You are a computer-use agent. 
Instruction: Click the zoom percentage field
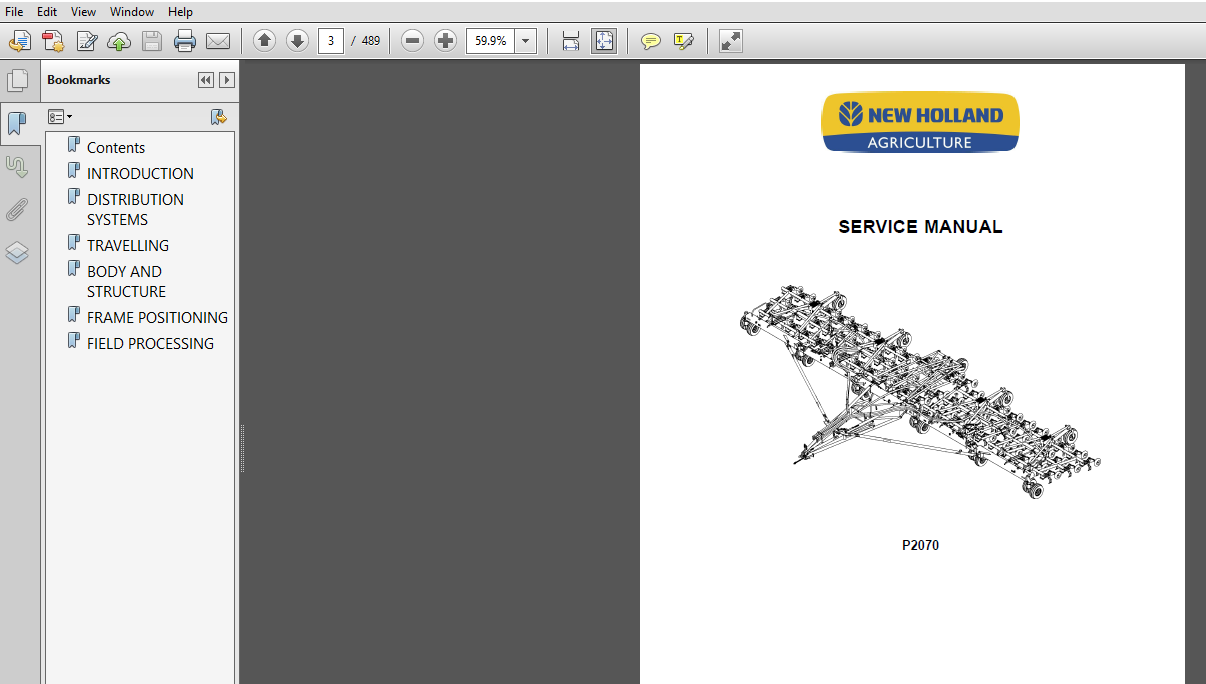coord(491,41)
